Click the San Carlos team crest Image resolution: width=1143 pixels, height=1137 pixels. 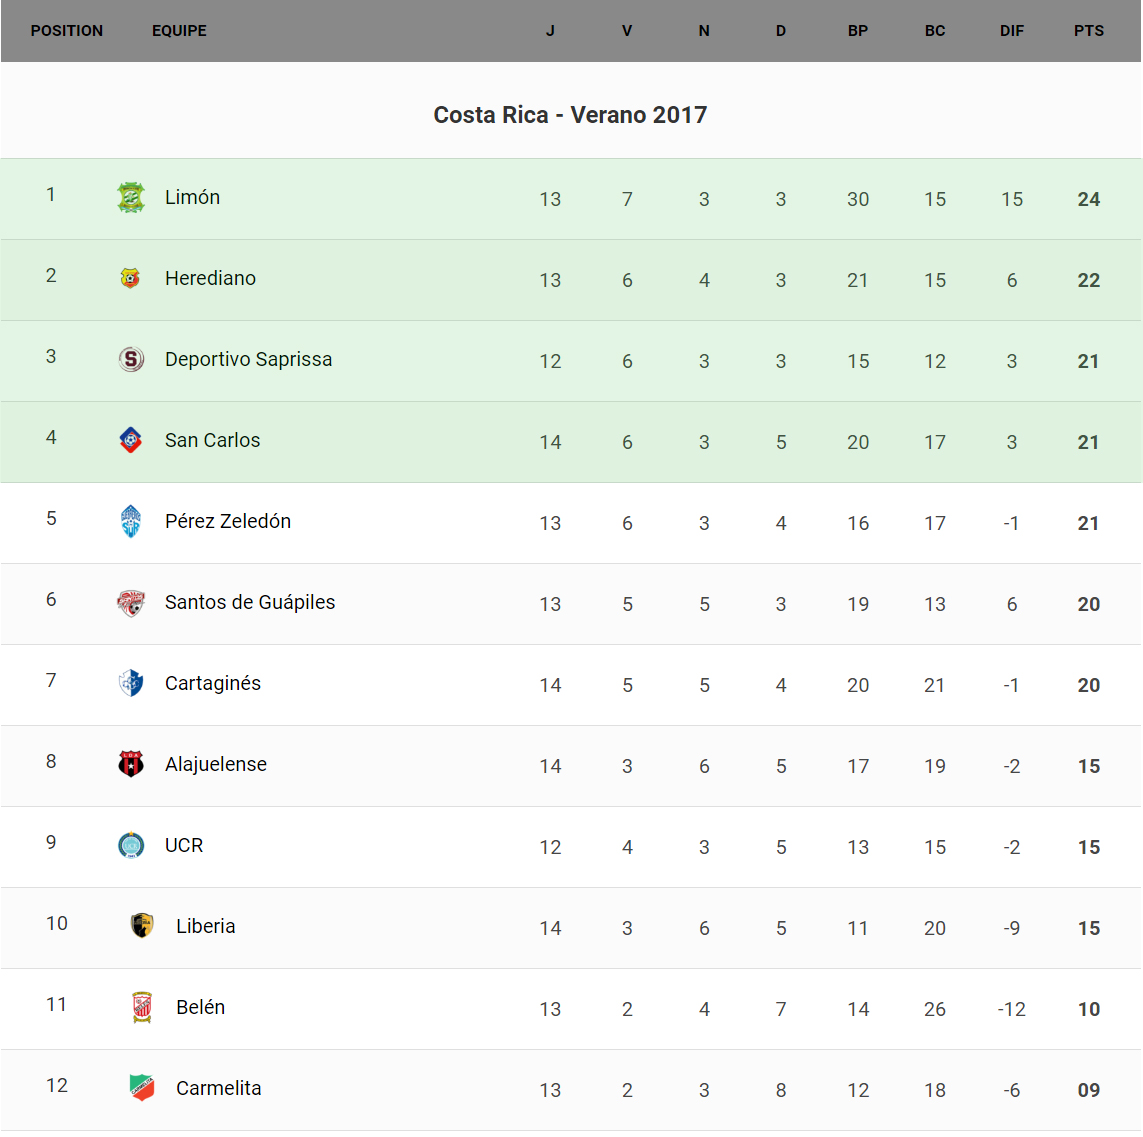(131, 441)
